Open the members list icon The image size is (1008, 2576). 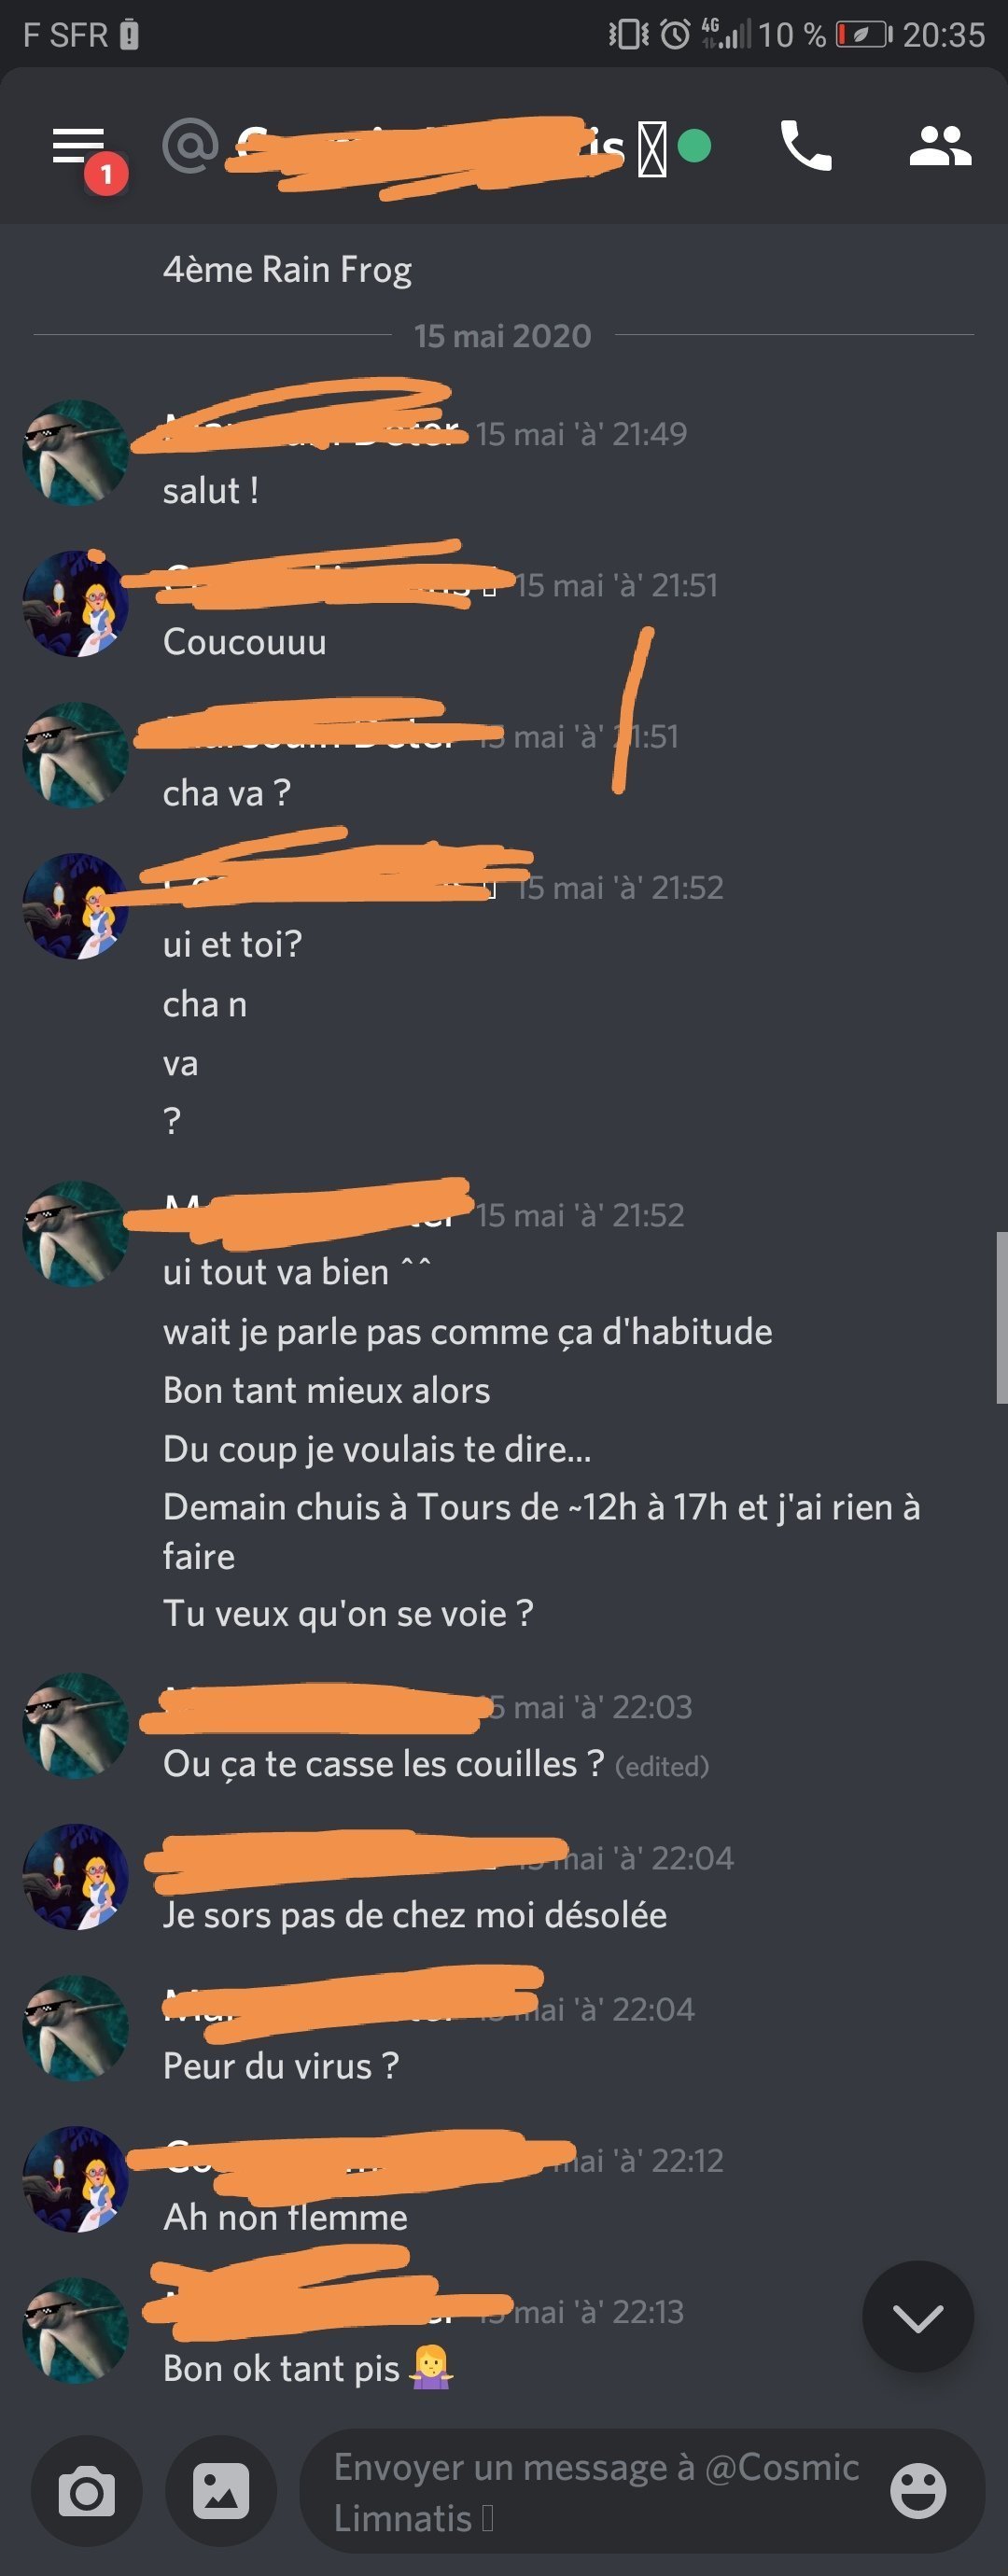pos(940,146)
